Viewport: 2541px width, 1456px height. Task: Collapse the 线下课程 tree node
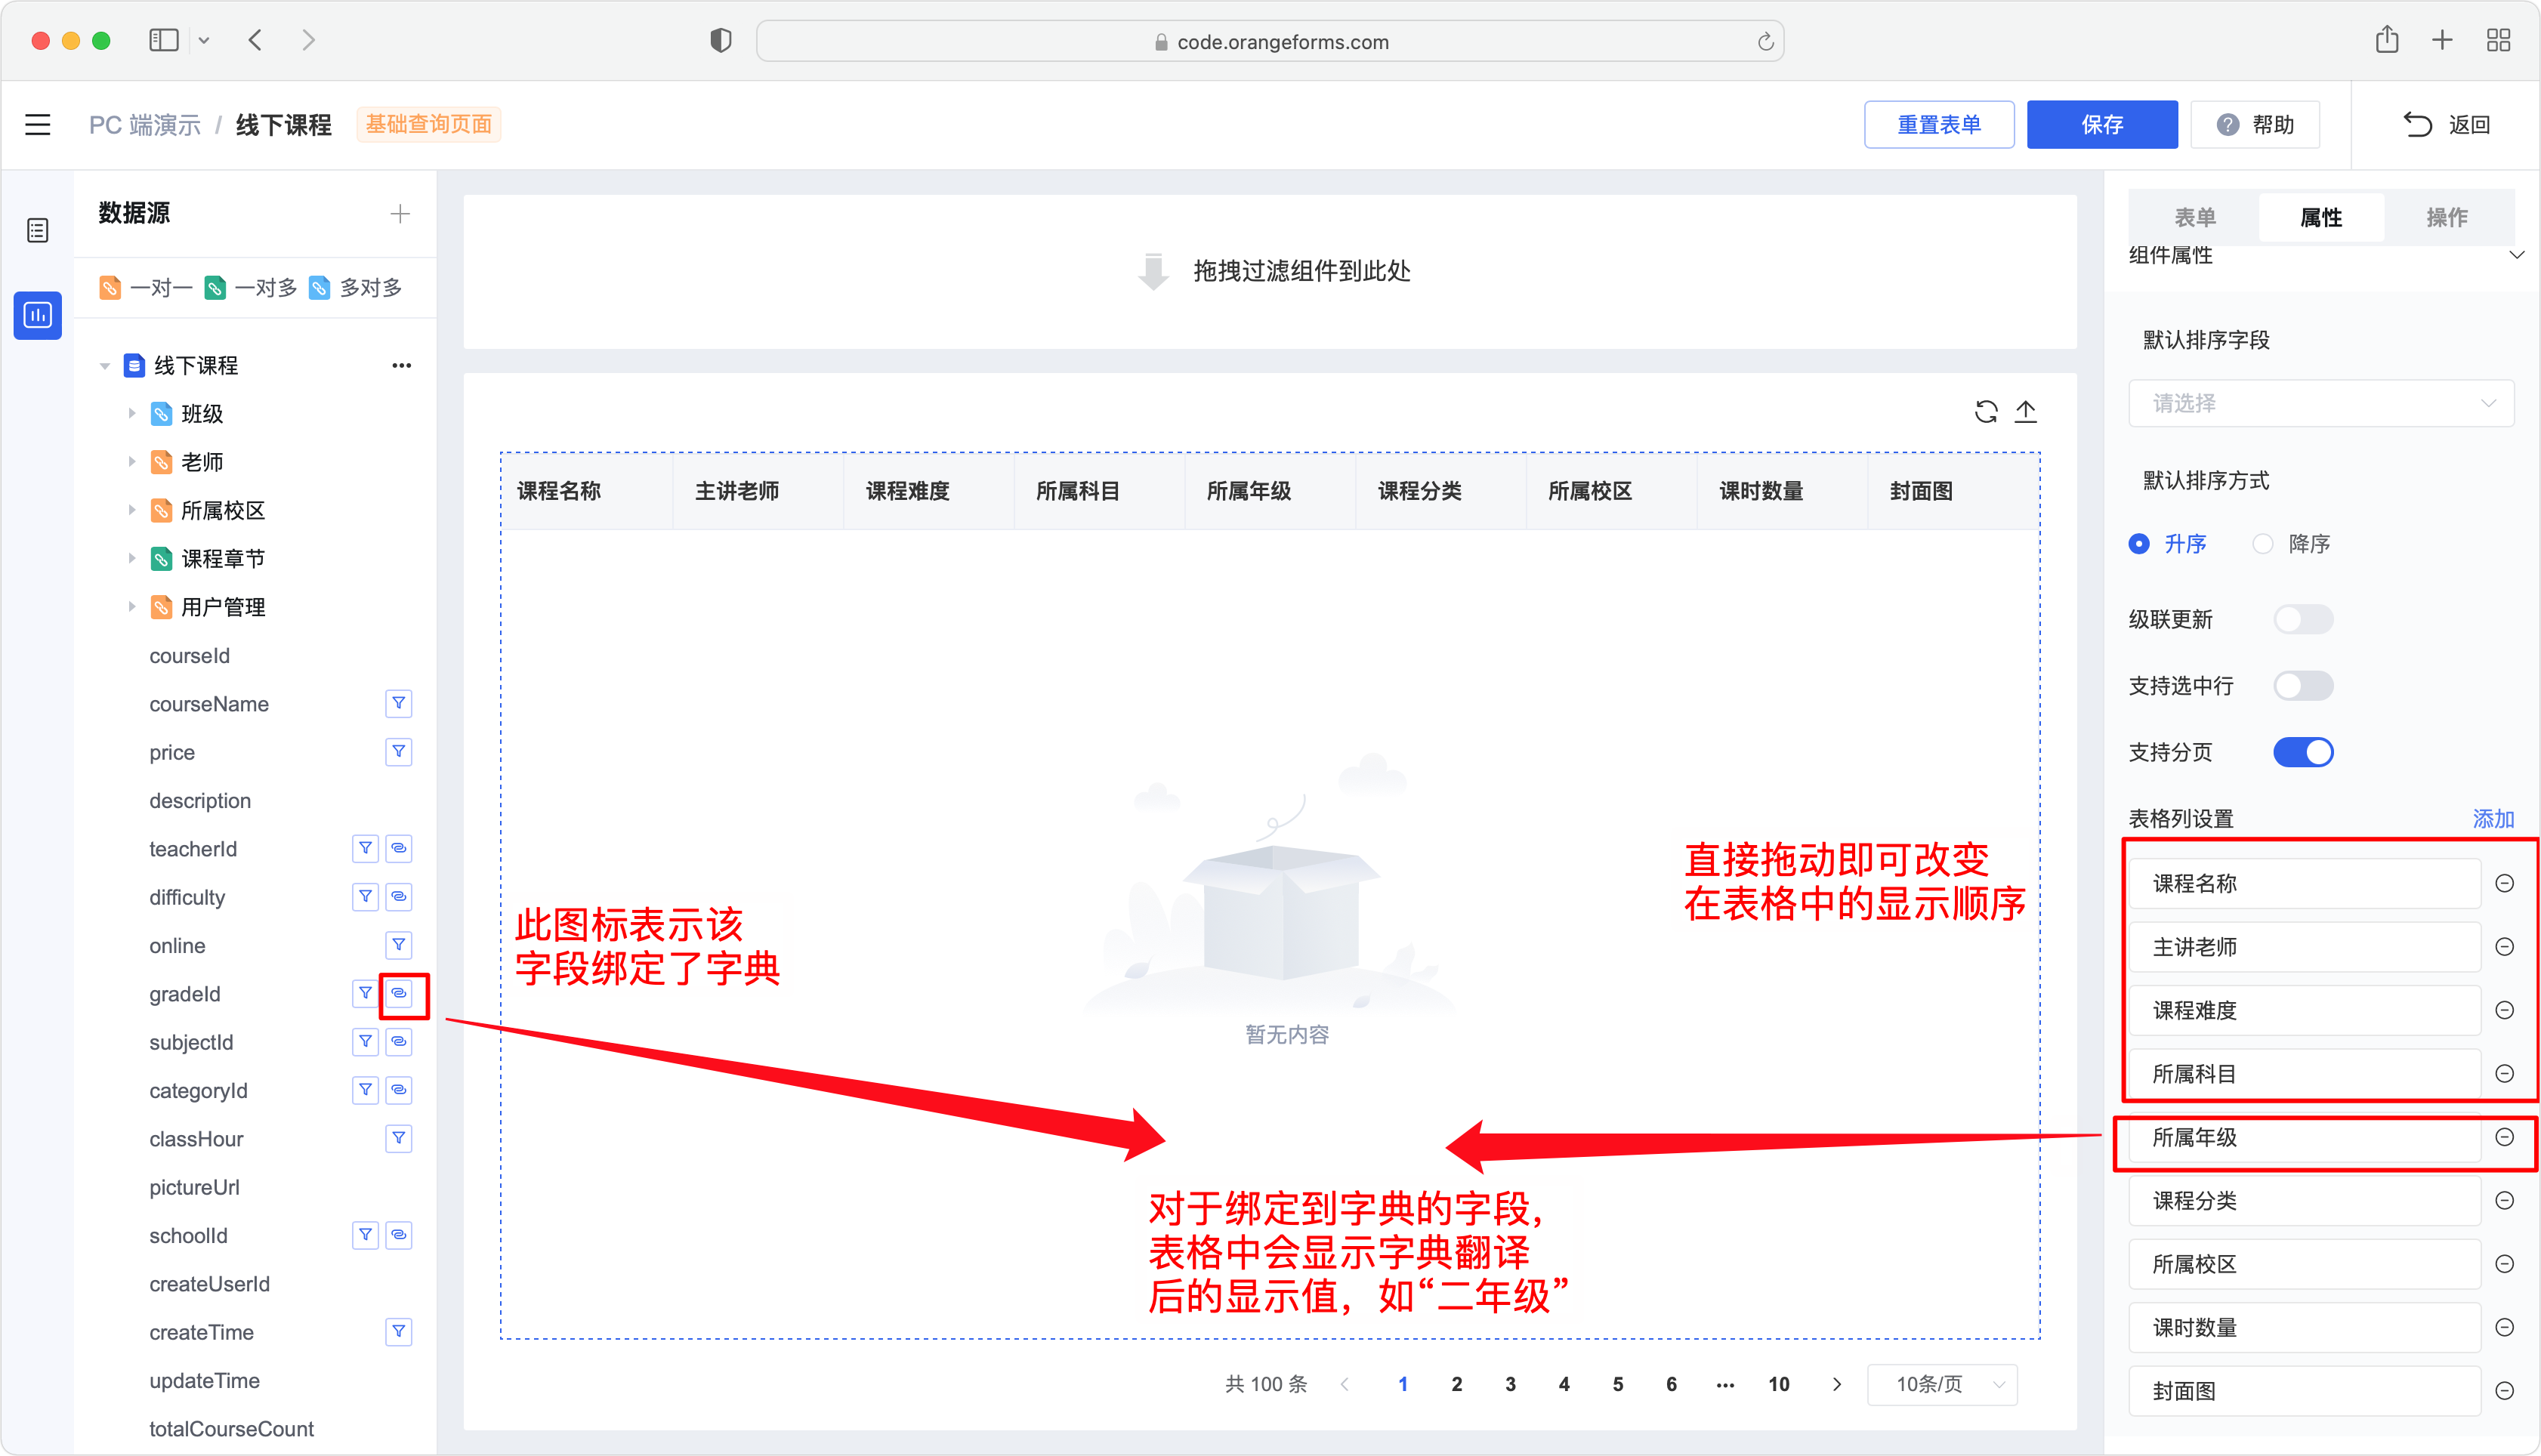pos(105,366)
